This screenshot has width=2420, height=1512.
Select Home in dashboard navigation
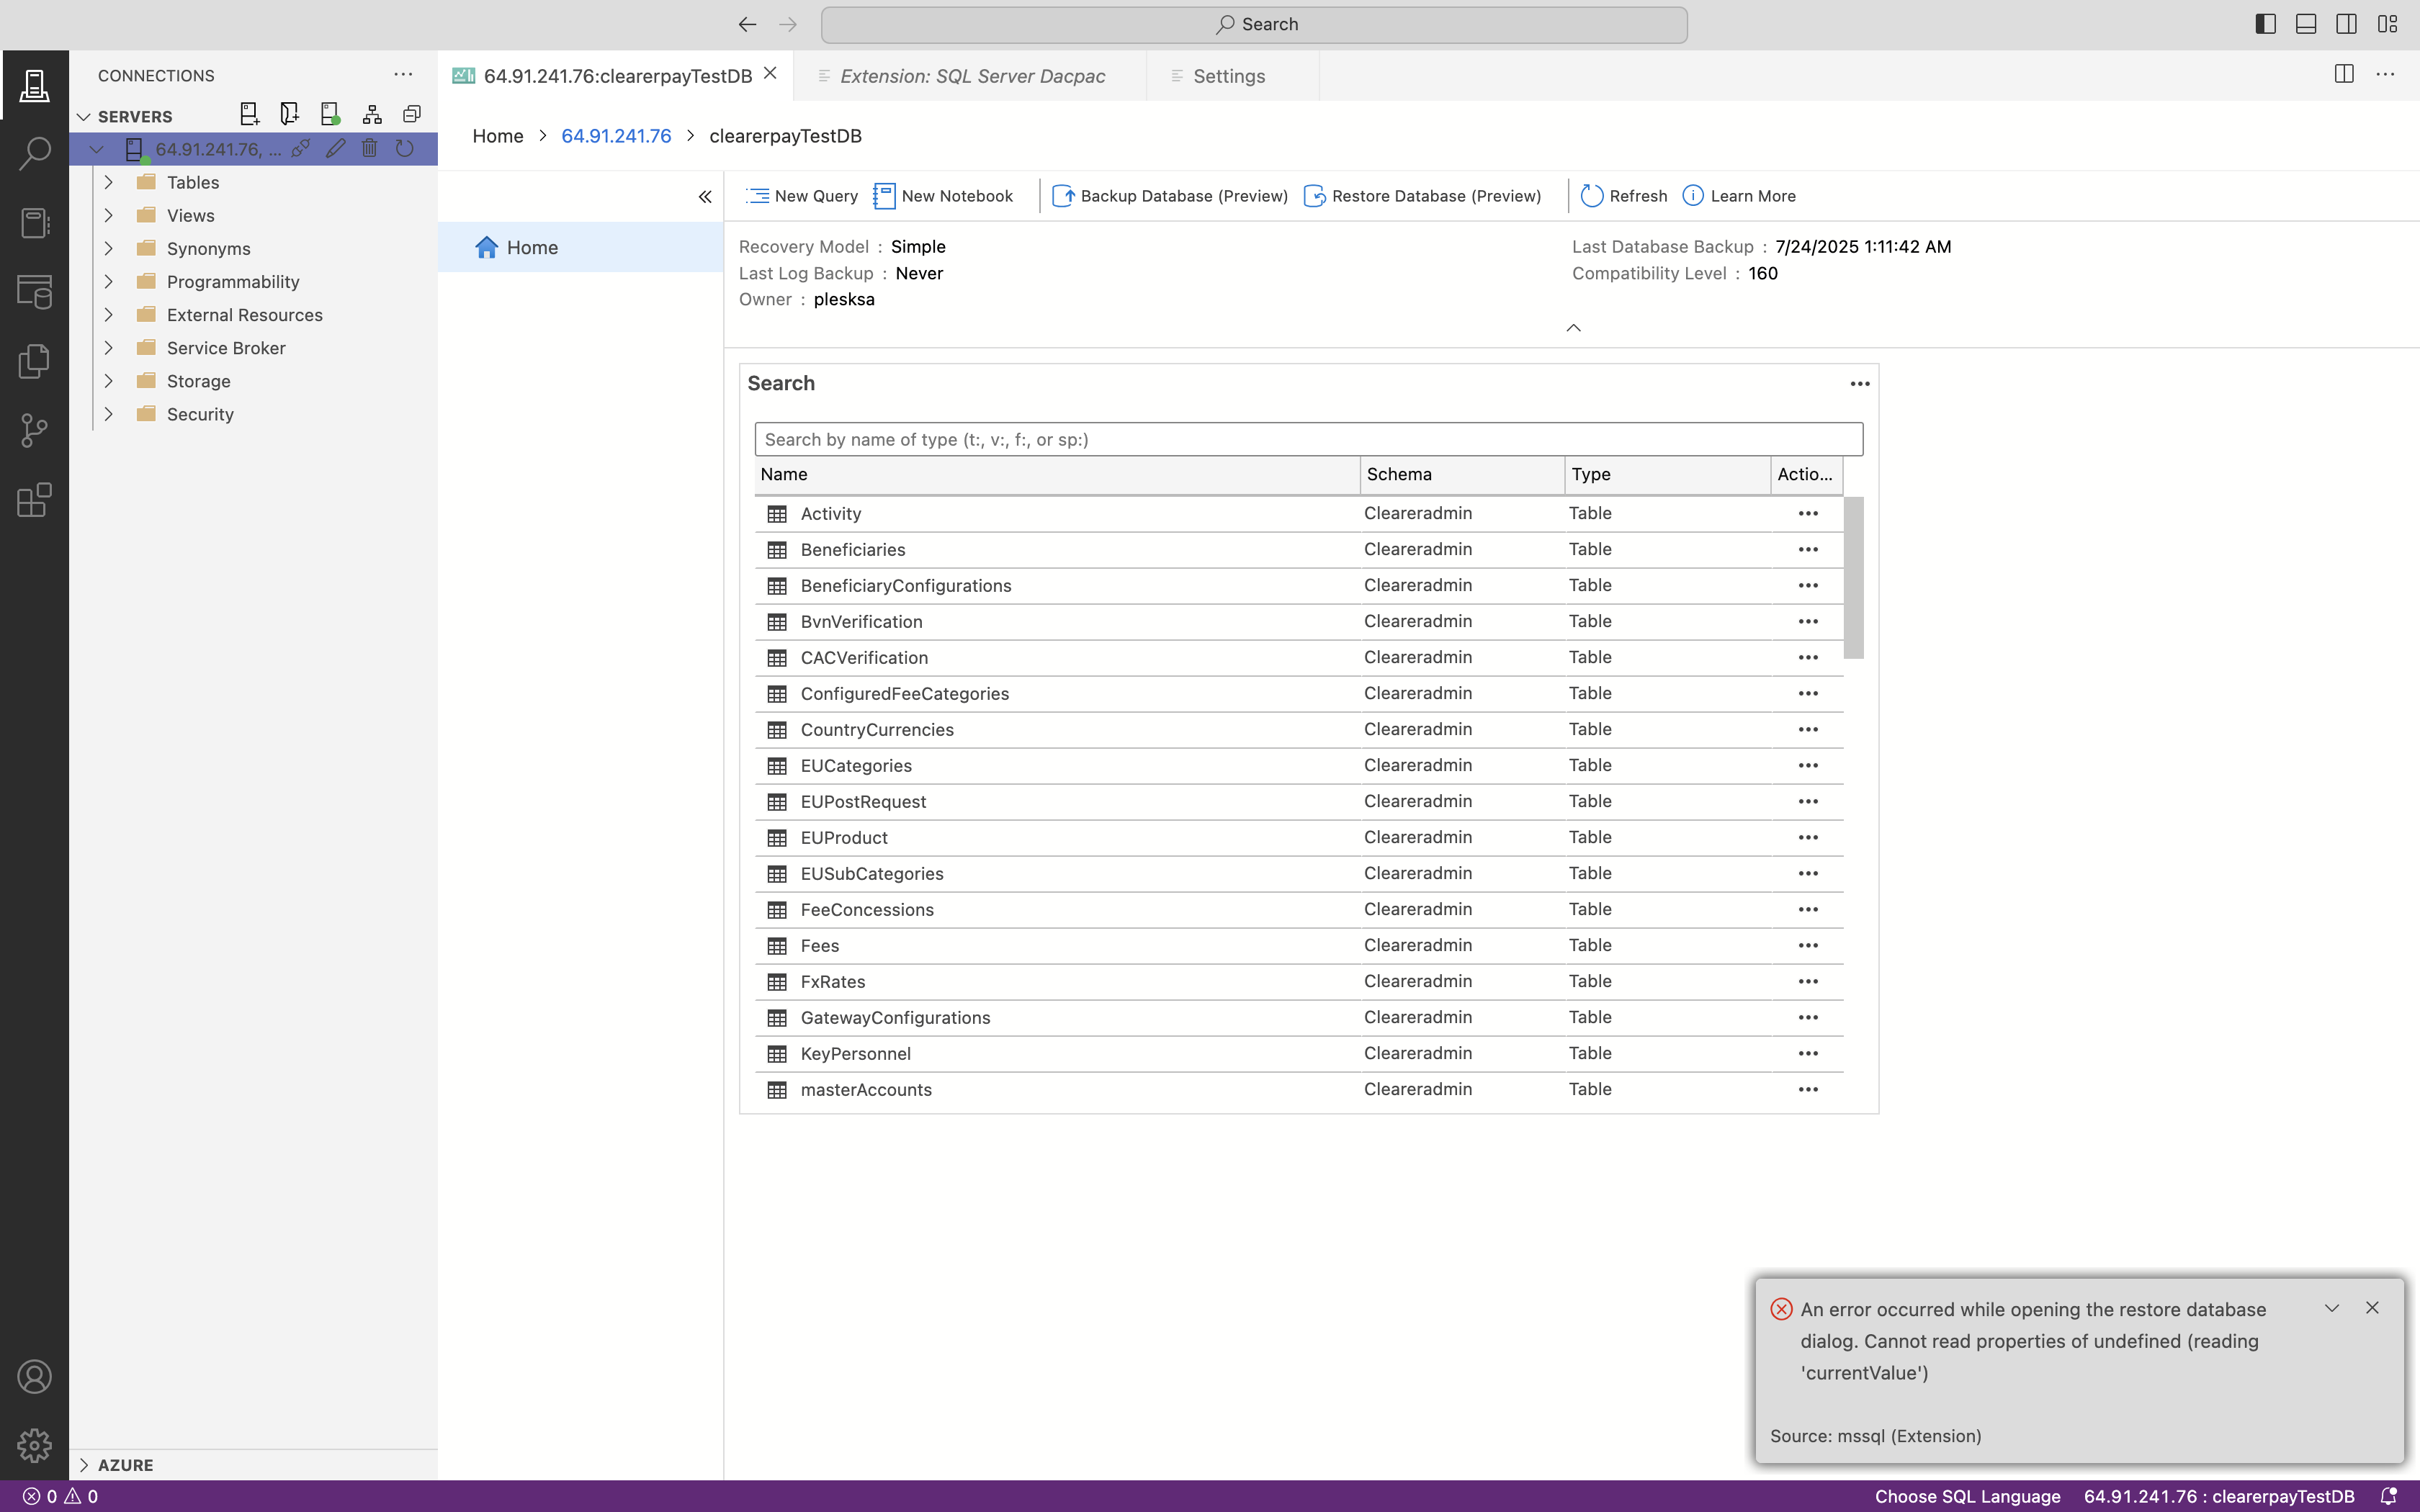click(580, 247)
